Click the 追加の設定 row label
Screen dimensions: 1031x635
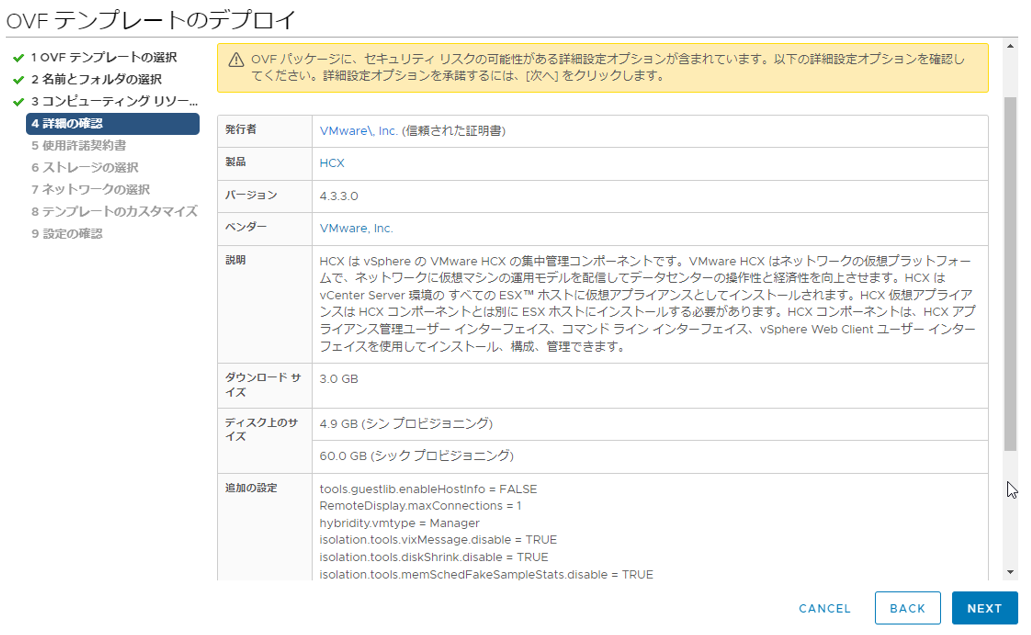coord(251,488)
